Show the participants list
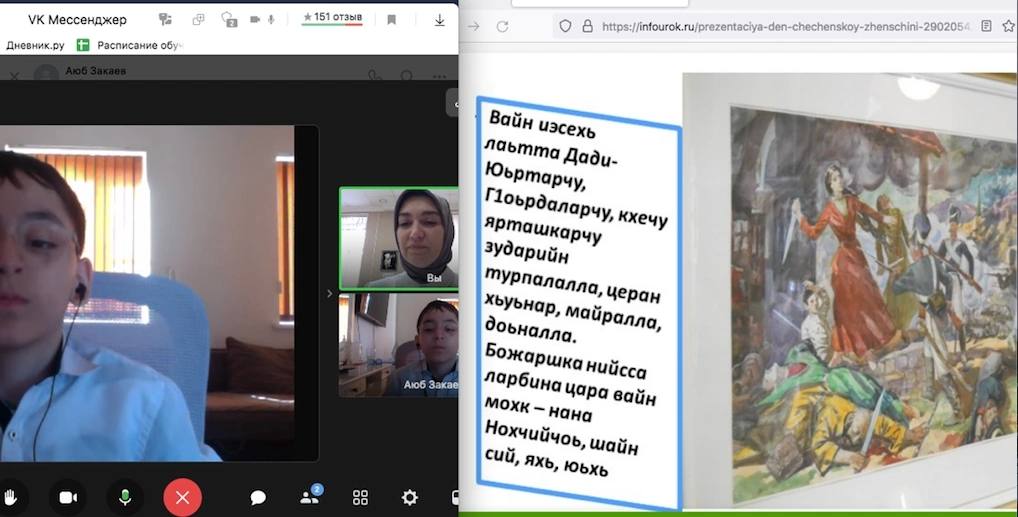Viewport: 1018px width, 517px height. (309, 497)
